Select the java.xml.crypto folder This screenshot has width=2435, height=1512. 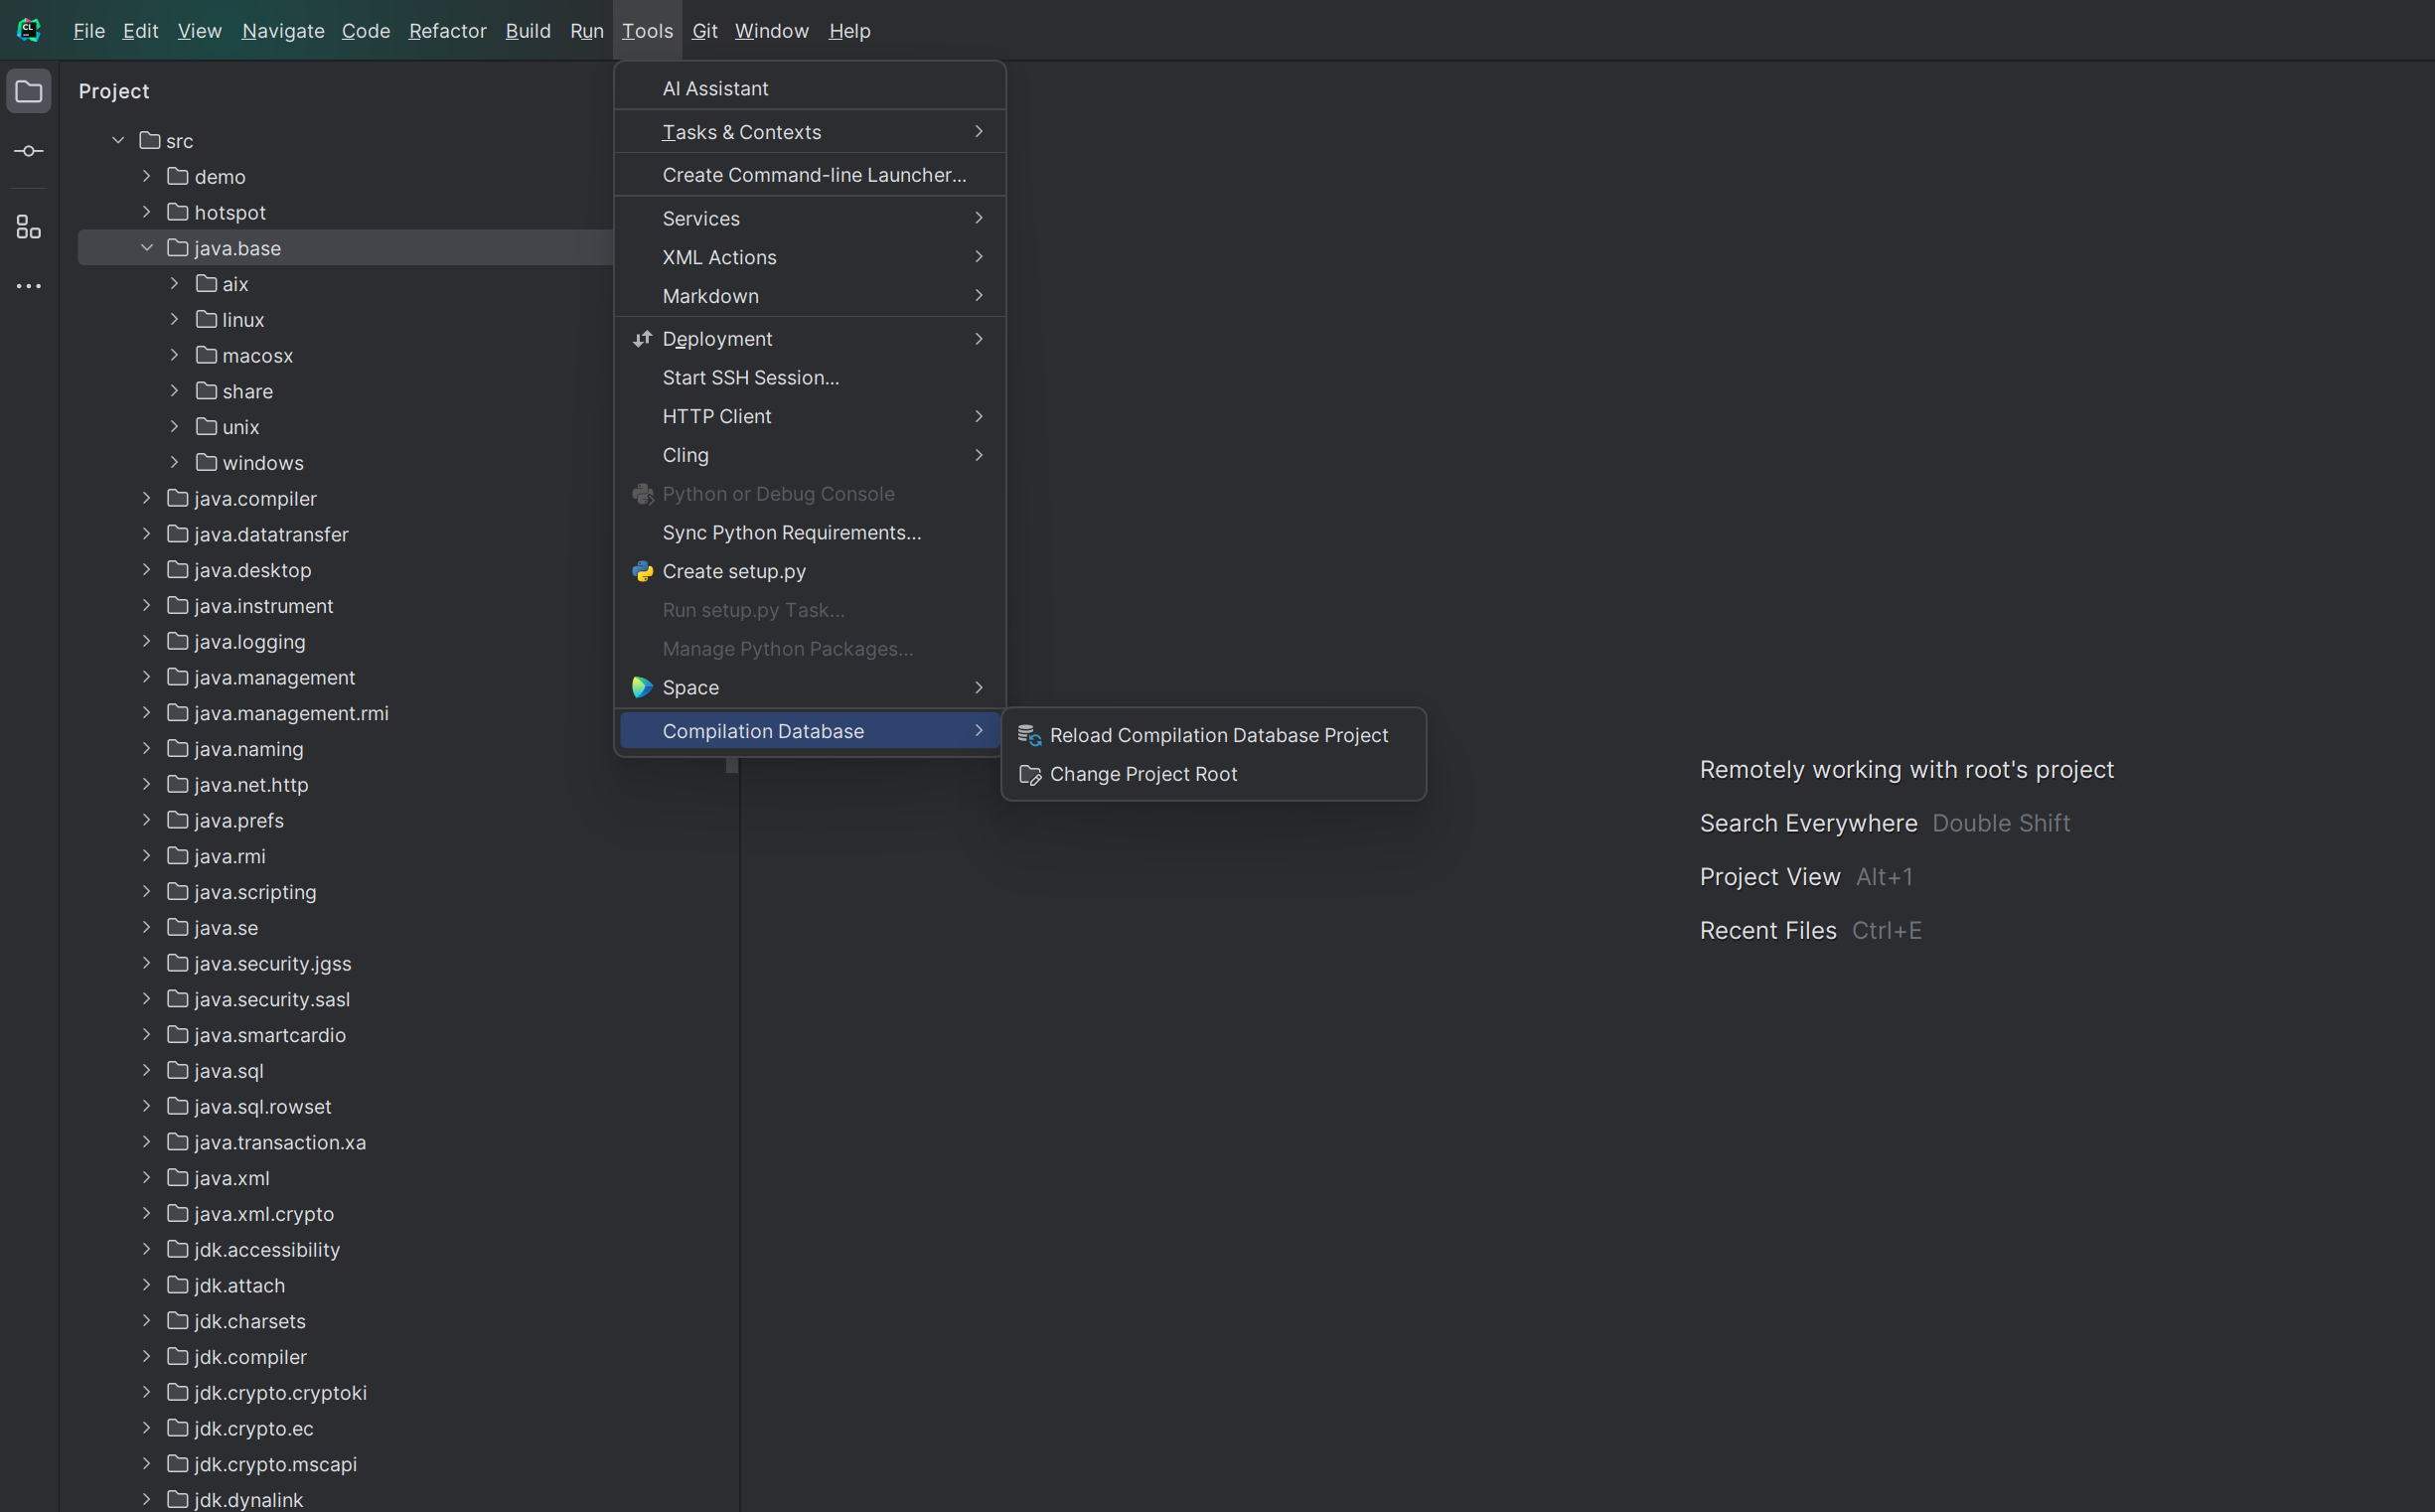tap(264, 1214)
